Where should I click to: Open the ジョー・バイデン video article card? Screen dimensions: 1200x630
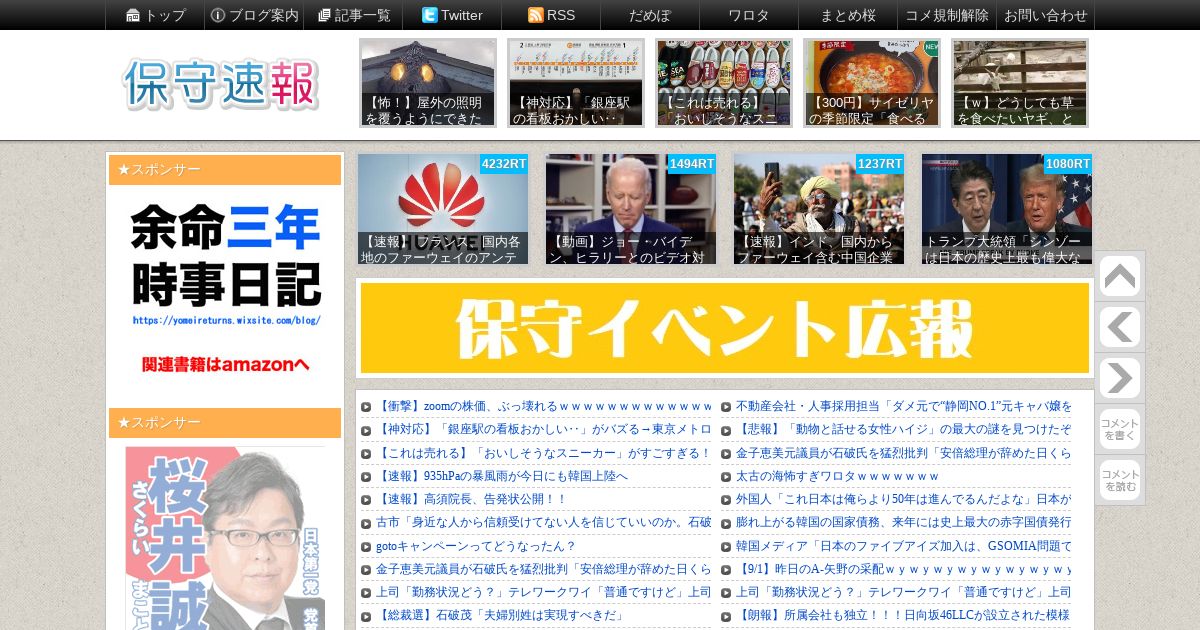(x=631, y=209)
